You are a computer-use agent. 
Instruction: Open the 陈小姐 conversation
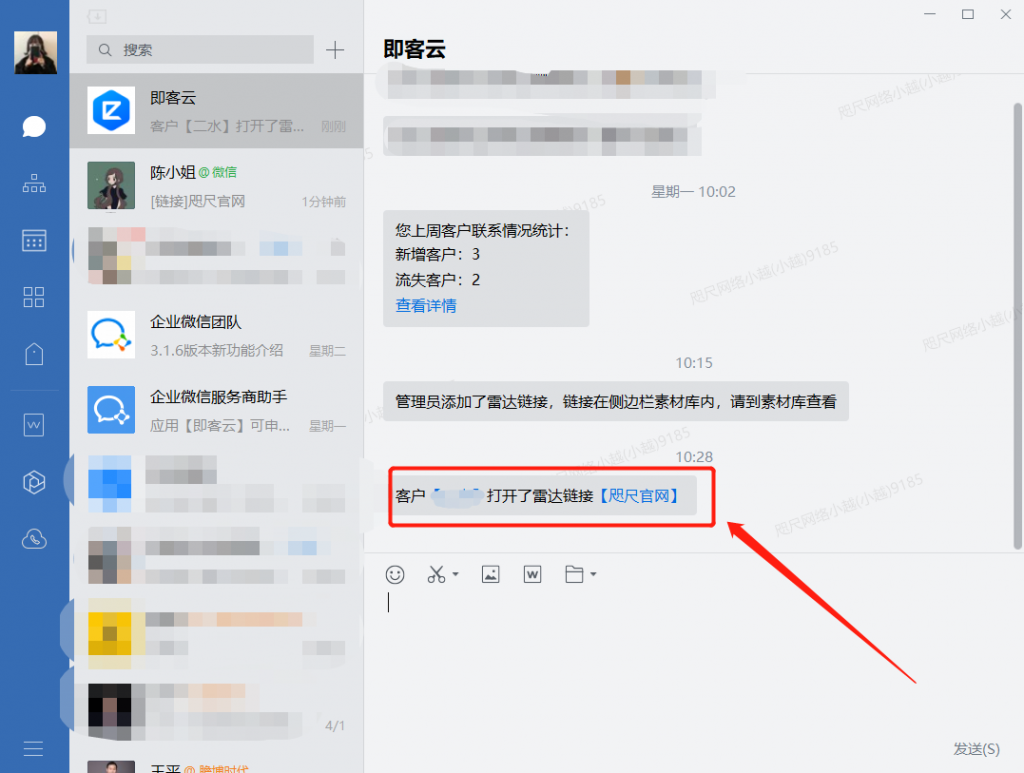(x=216, y=186)
